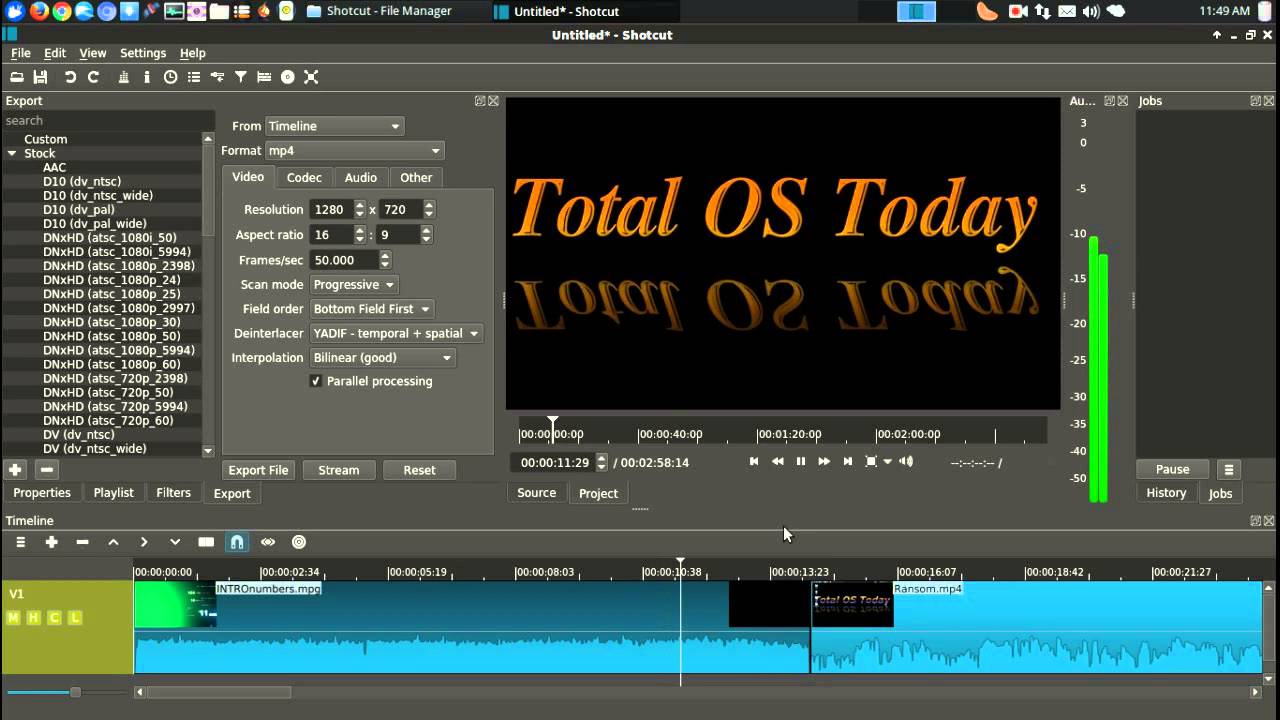Open Field order dropdown
Image resolution: width=1280 pixels, height=720 pixels.
(x=371, y=309)
